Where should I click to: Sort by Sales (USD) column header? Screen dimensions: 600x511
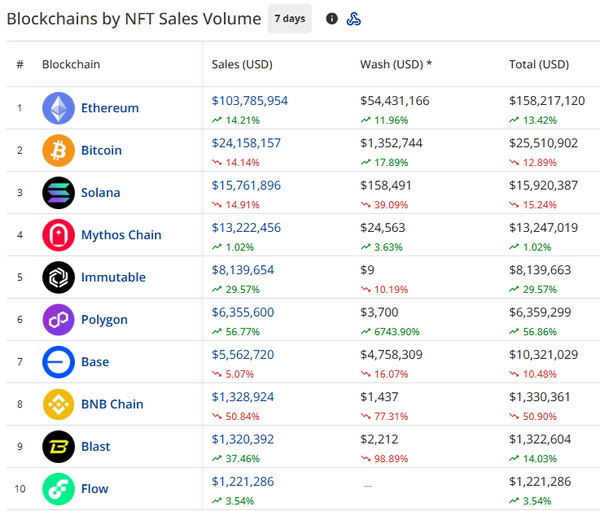[x=242, y=65]
